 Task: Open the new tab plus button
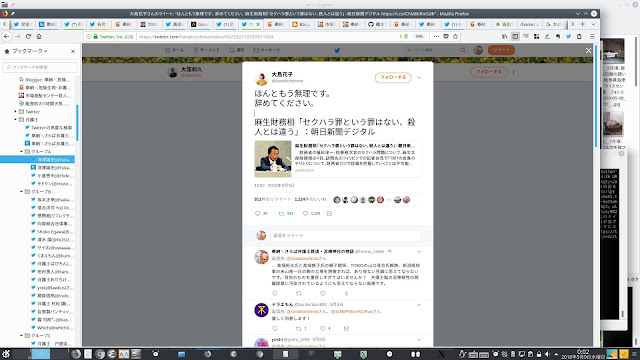coord(582,24)
